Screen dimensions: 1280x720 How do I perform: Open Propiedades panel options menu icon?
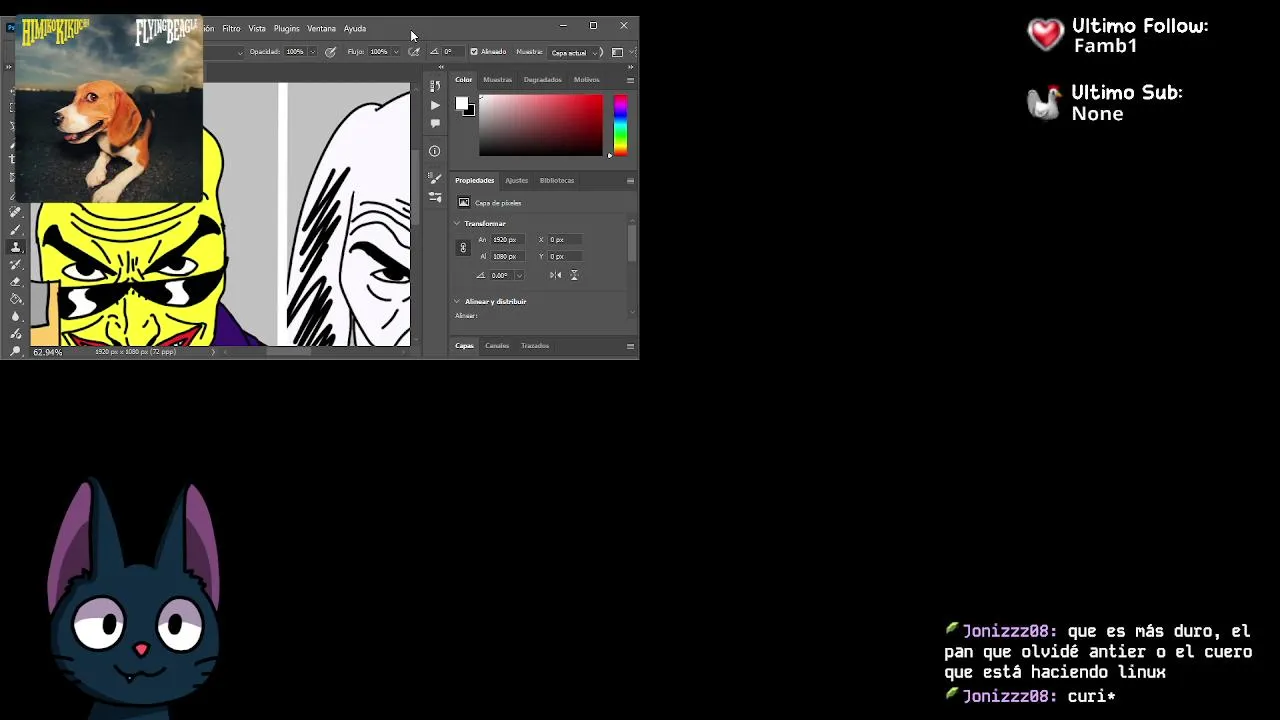(630, 181)
